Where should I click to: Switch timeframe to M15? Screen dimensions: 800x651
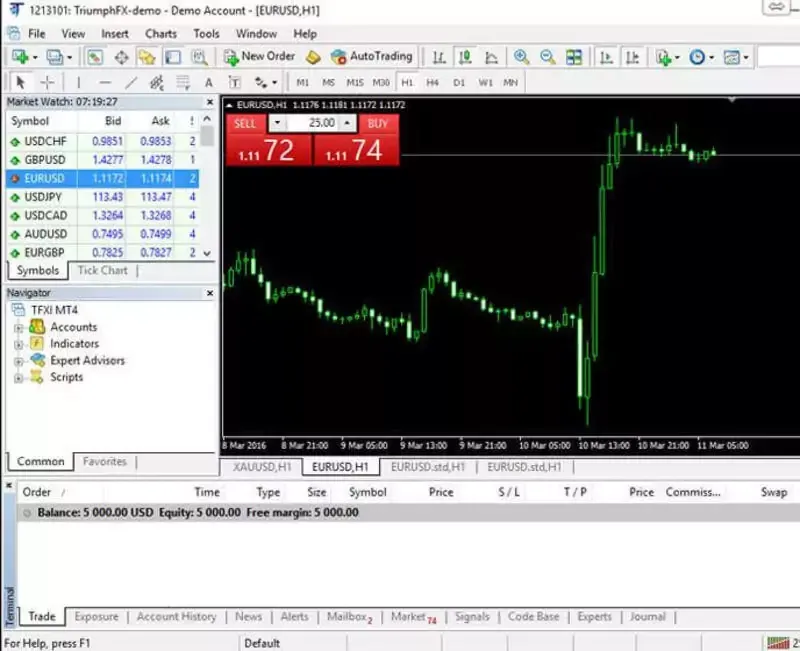[x=355, y=83]
